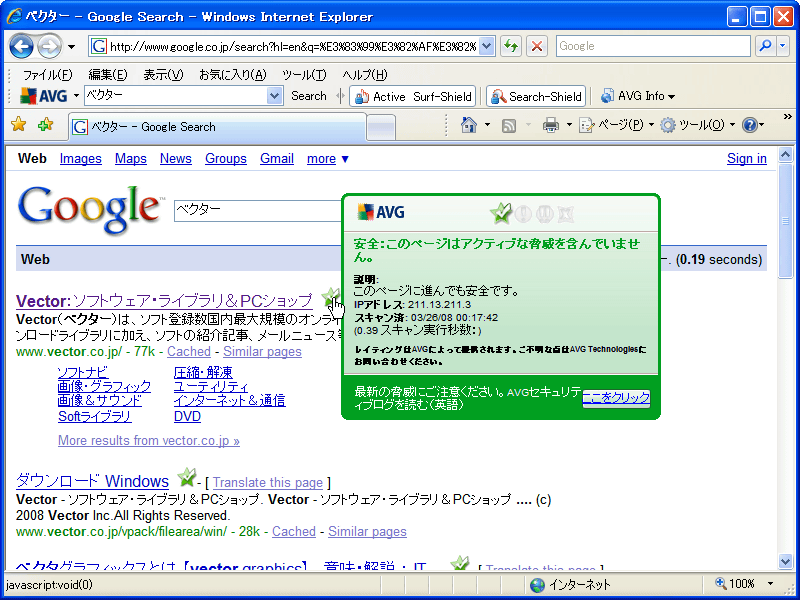This screenshot has height=600, width=800.
Task: Click the search magnifier icon in IE
Action: (x=765, y=46)
